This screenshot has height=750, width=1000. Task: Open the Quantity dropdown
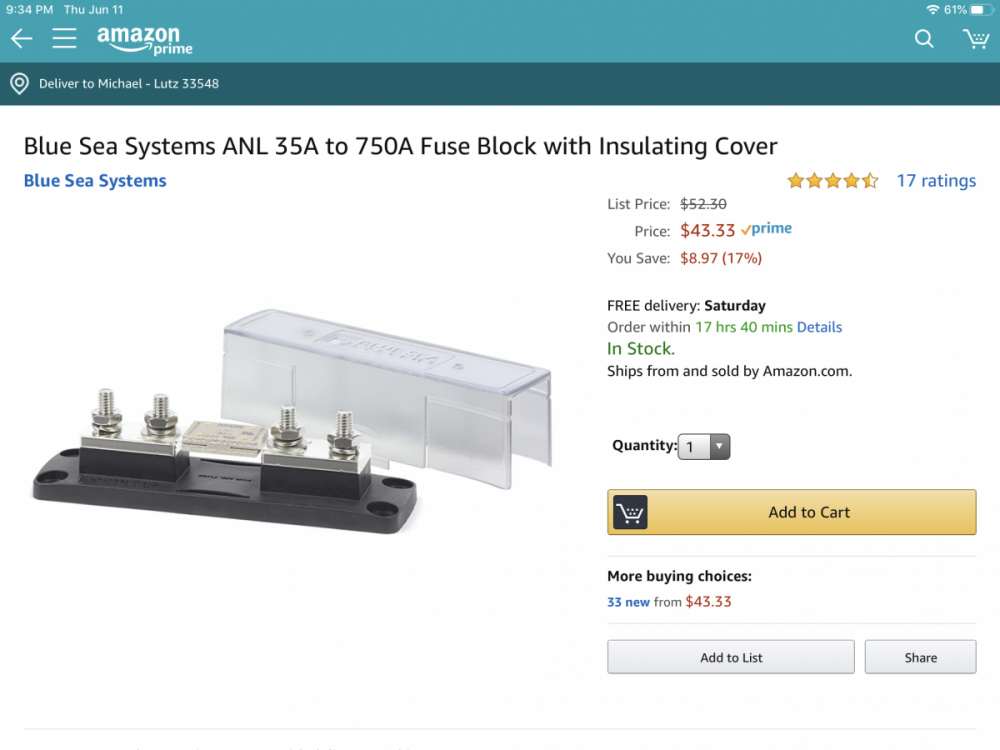704,447
